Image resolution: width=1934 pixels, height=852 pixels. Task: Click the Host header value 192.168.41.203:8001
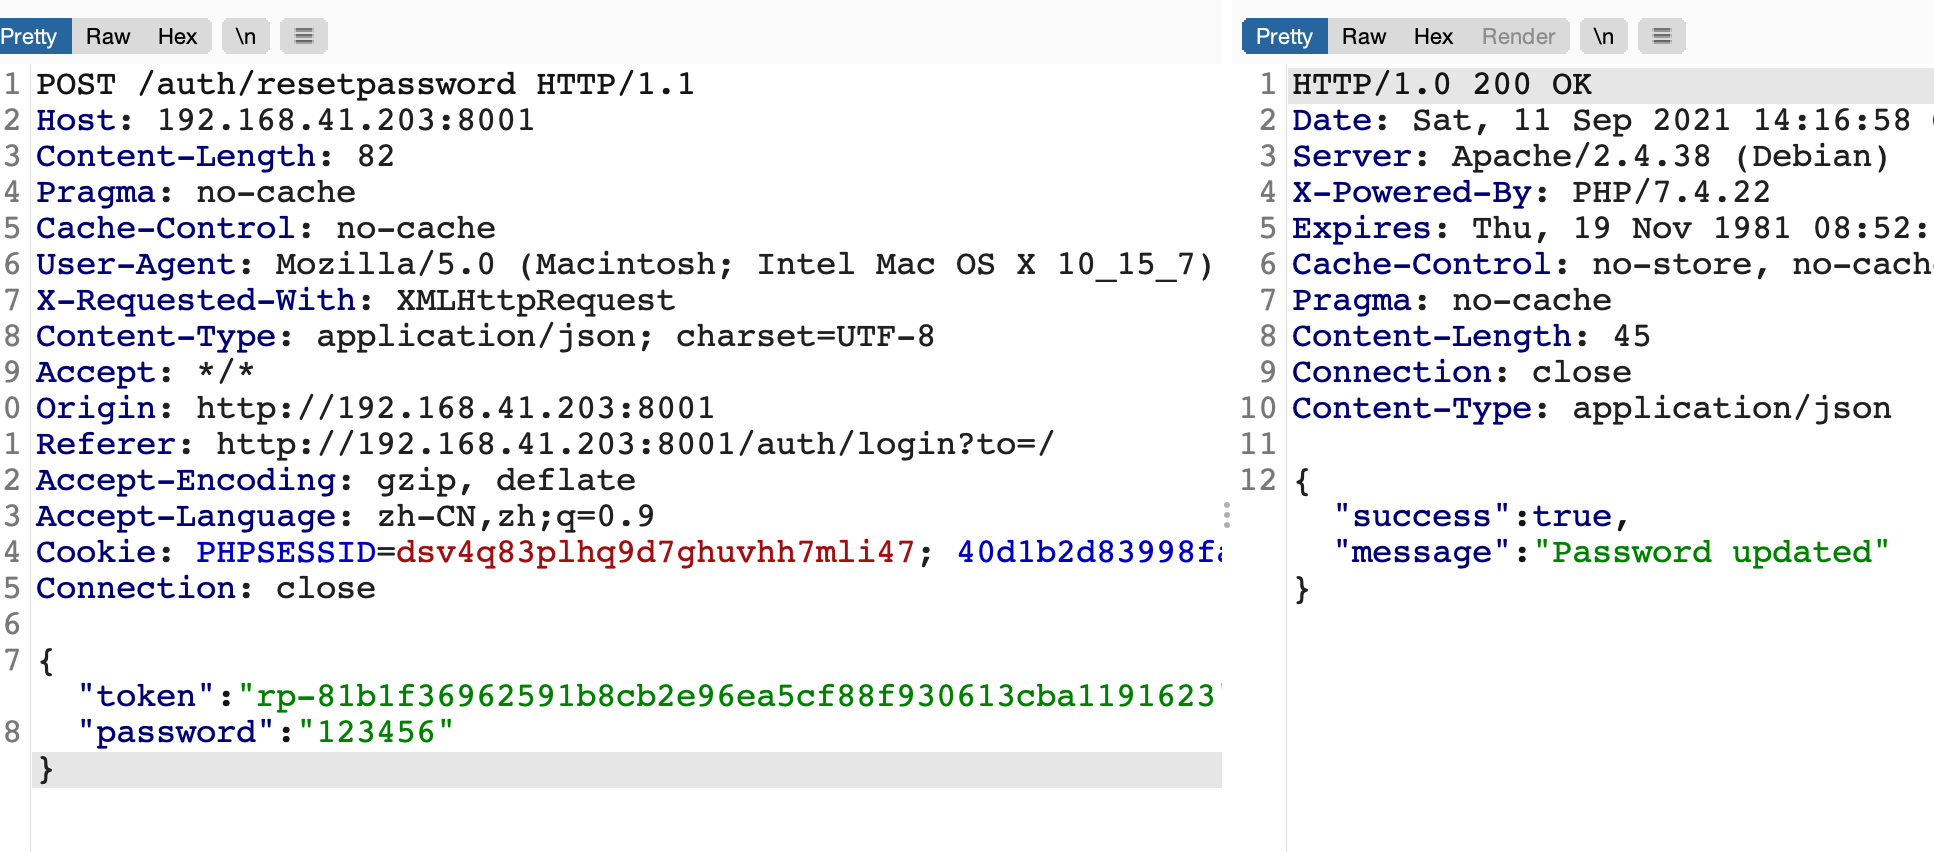[346, 120]
